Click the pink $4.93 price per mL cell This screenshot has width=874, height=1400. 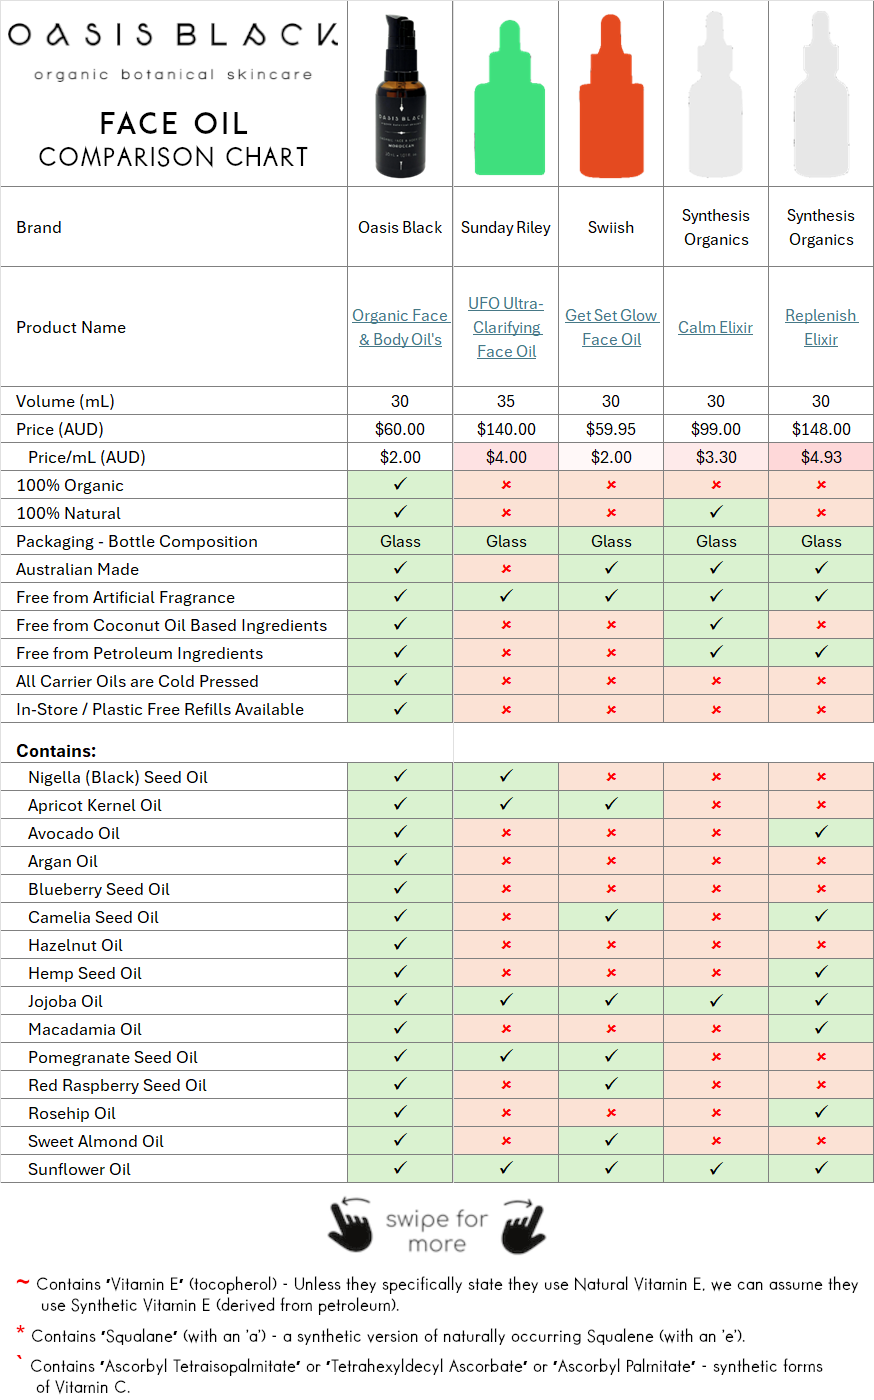[x=821, y=457]
